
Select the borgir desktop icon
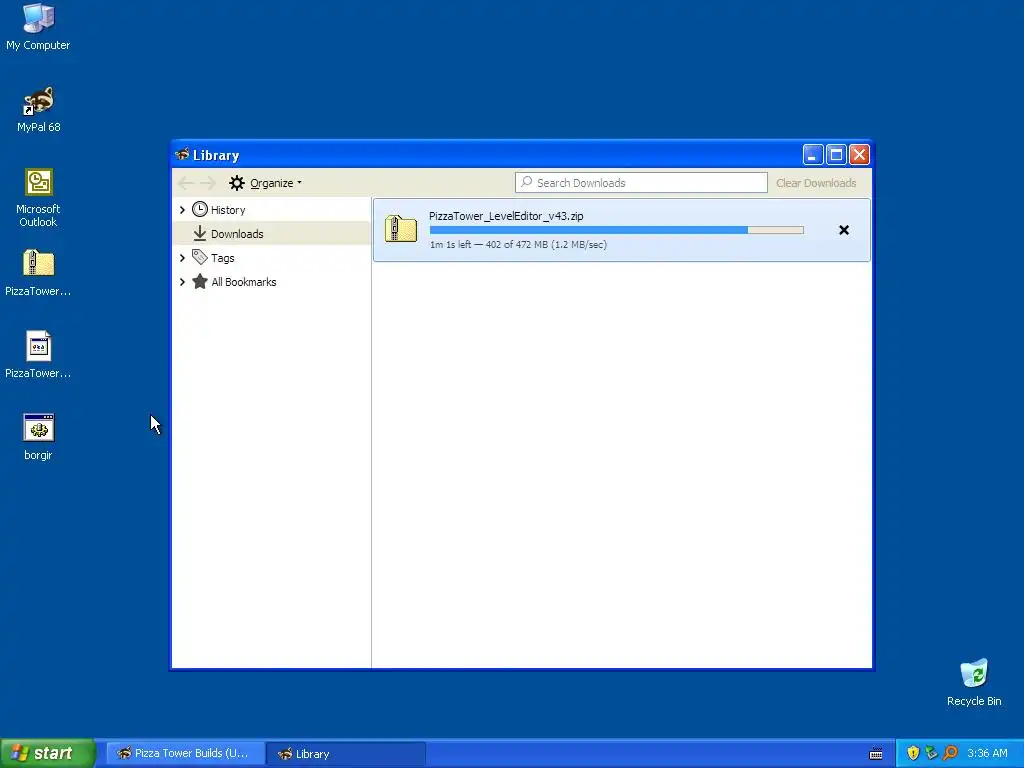click(38, 437)
